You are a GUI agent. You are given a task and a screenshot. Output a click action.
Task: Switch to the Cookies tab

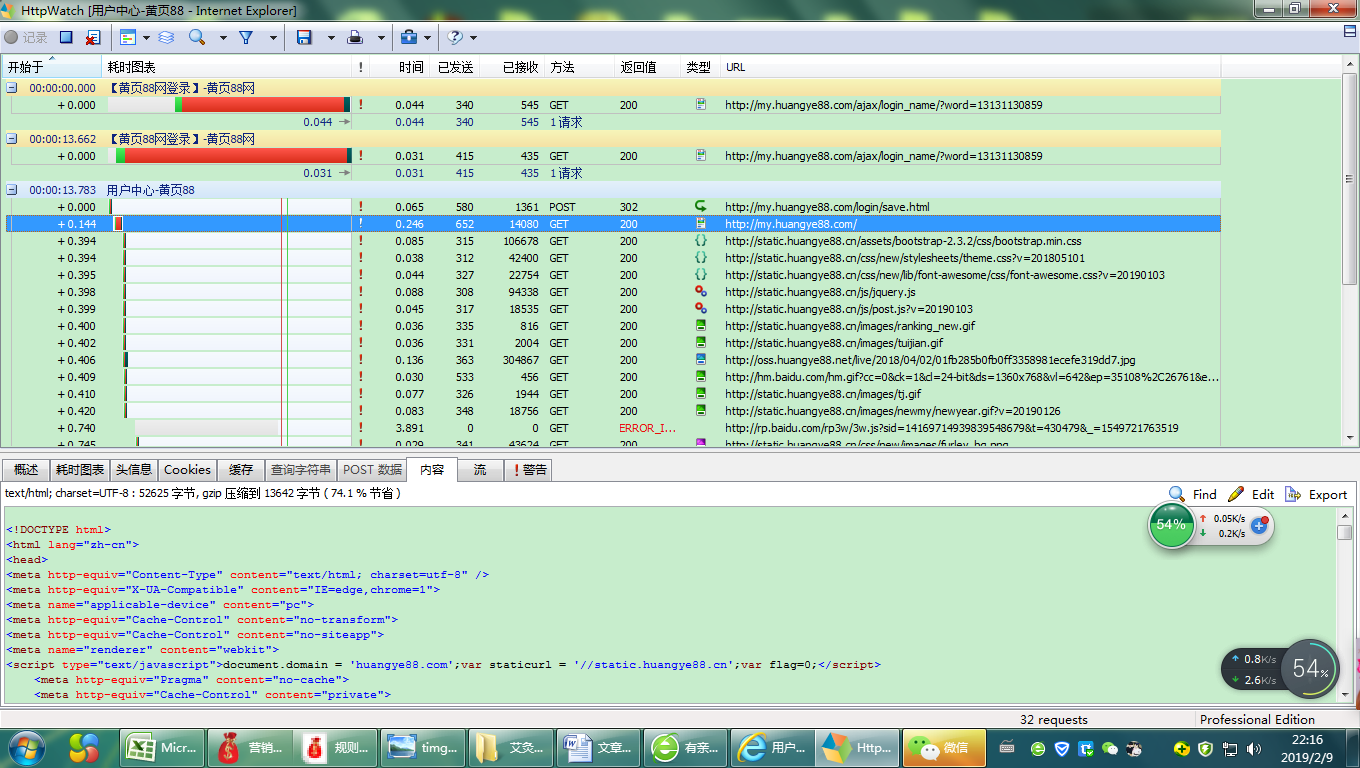(x=187, y=470)
